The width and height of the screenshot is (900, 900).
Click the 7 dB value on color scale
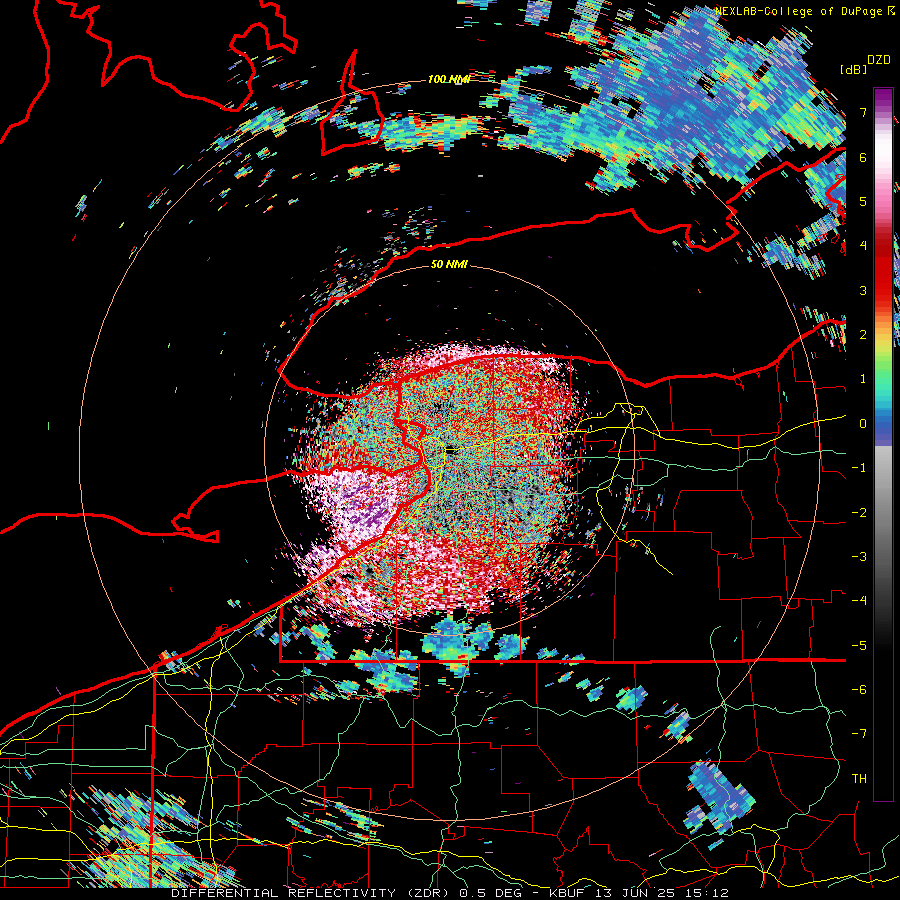tap(863, 112)
